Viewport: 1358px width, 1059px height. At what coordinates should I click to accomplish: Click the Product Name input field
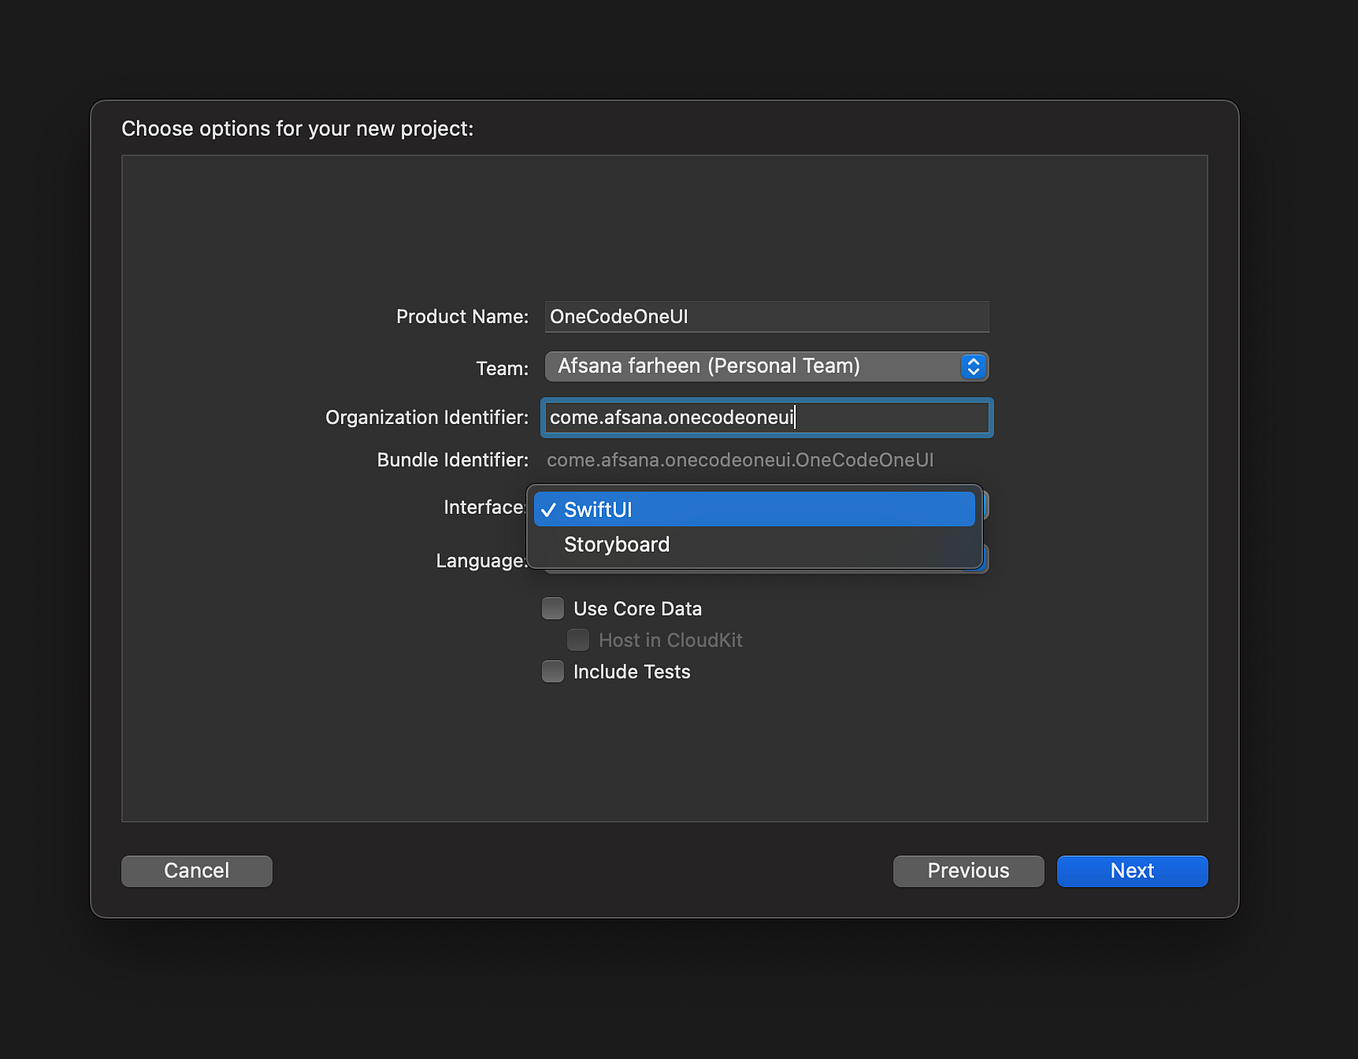pyautogui.click(x=766, y=316)
